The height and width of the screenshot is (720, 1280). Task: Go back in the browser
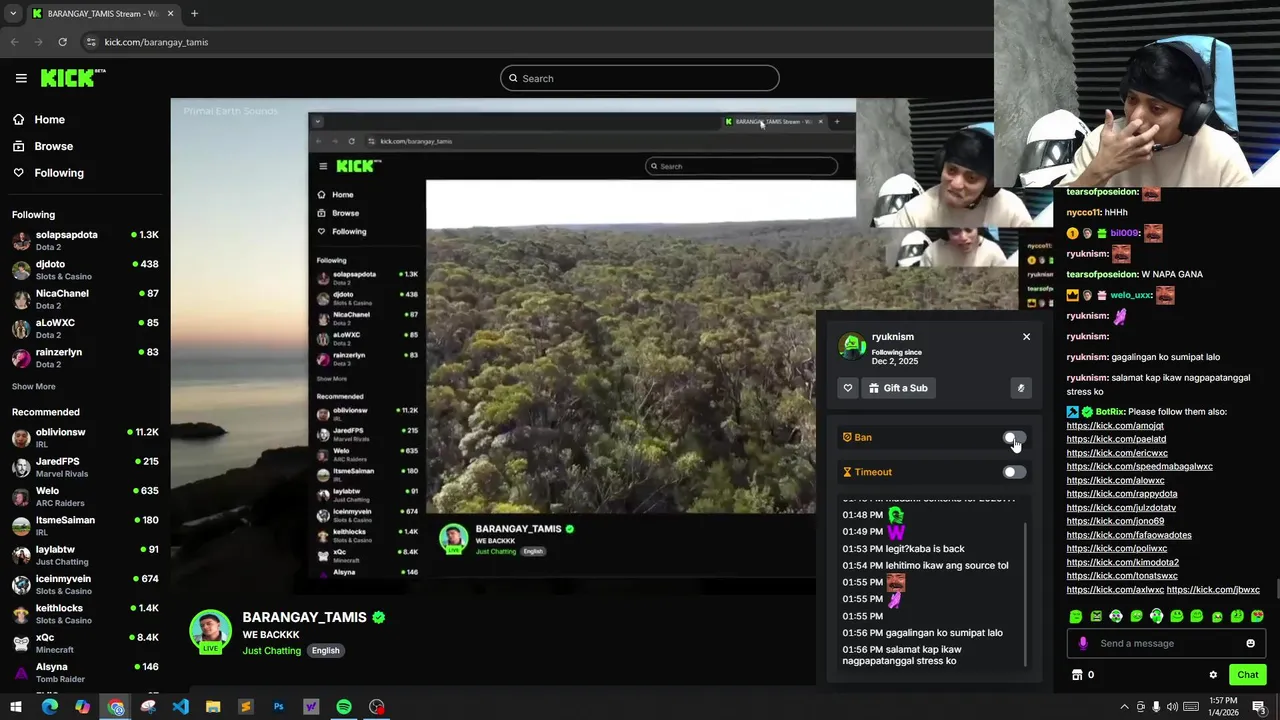coord(15,42)
